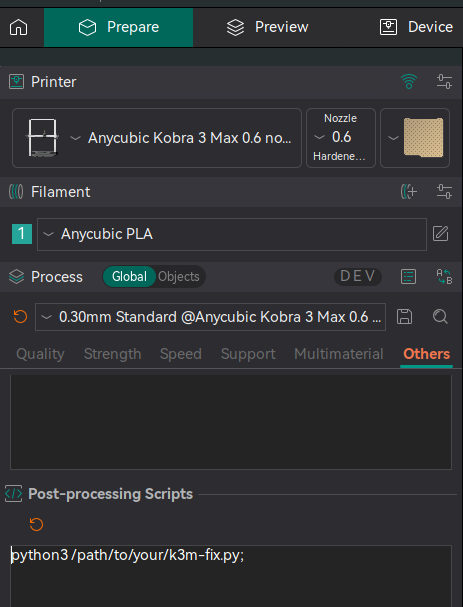Open the Strength settings tab
This screenshot has height=607, width=463.
point(113,354)
